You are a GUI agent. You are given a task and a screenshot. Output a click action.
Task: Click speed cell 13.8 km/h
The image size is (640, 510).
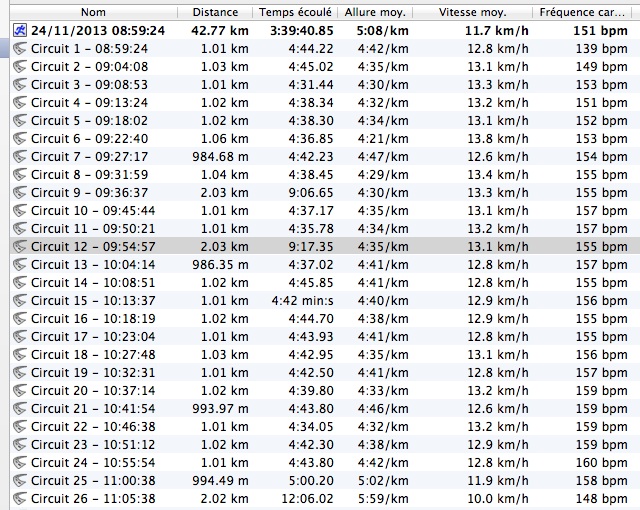498,139
